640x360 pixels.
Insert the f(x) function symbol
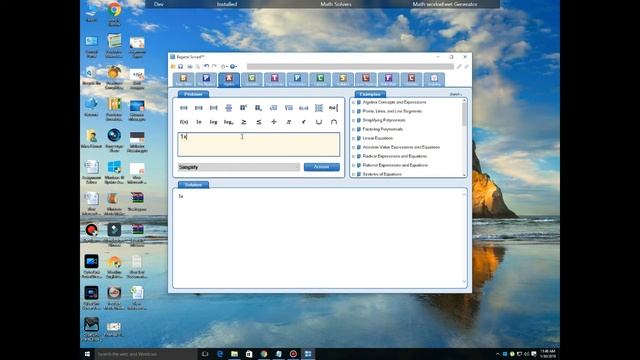tap(184, 122)
